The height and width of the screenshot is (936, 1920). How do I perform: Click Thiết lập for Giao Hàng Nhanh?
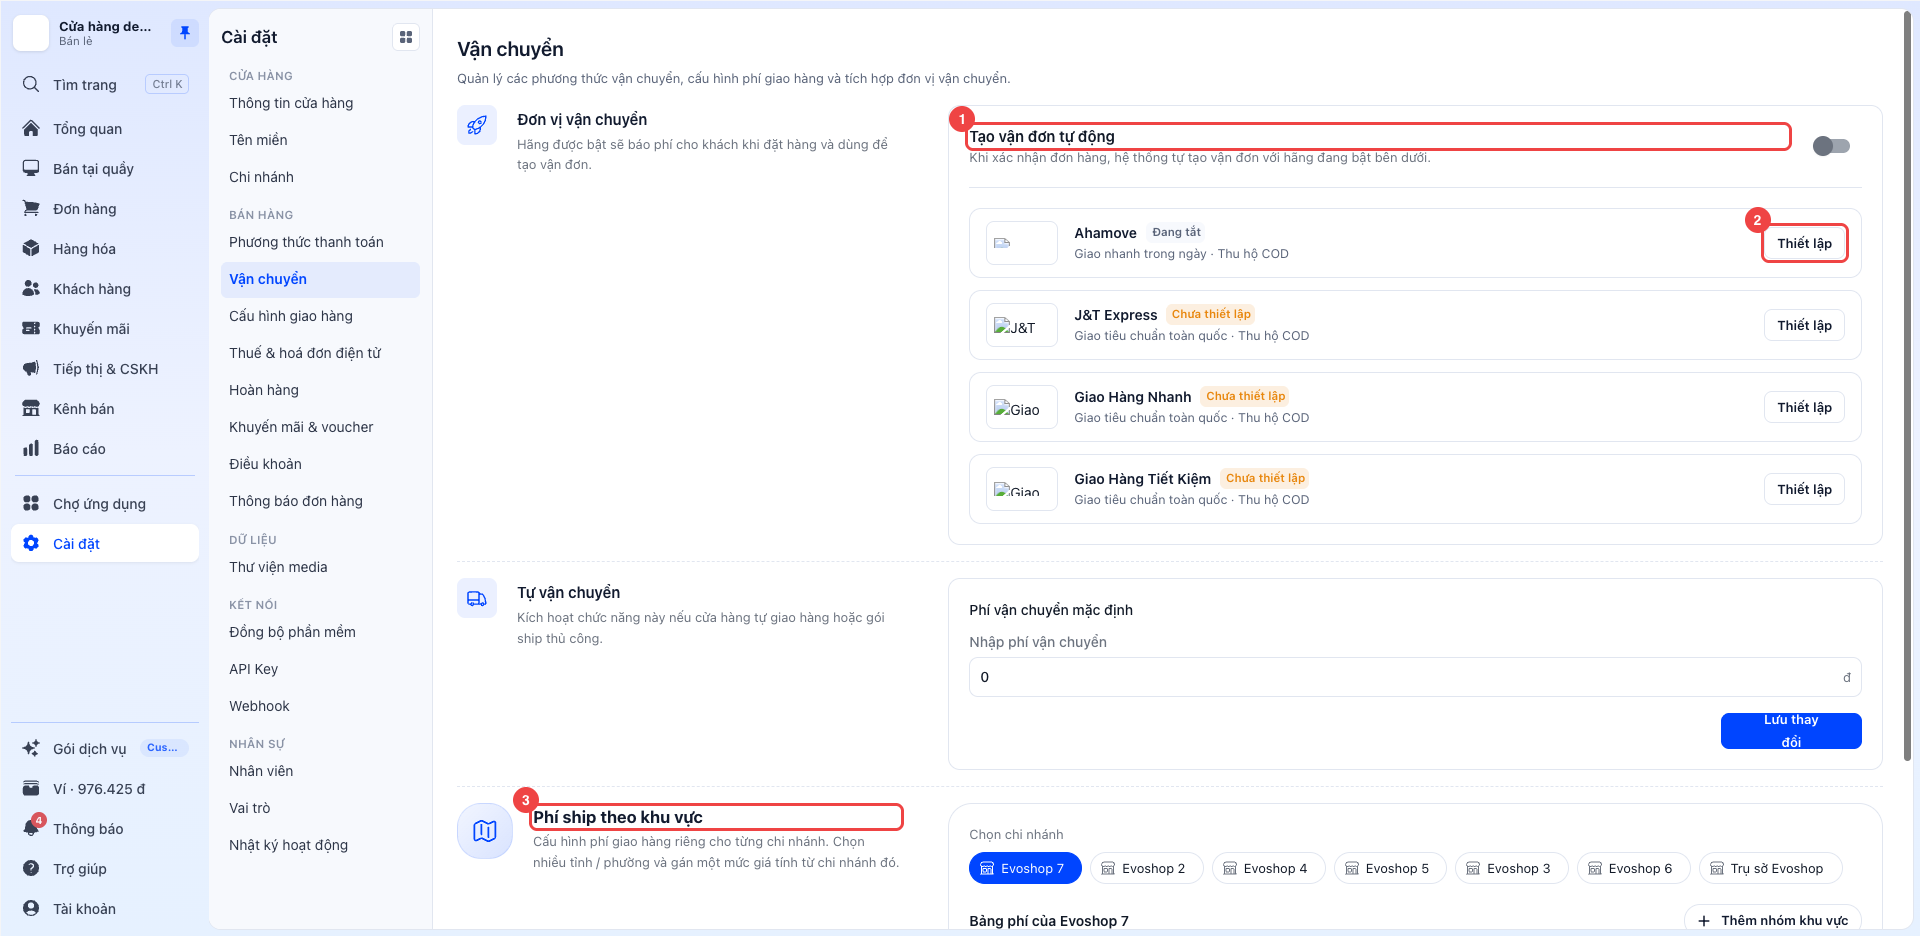coord(1804,407)
